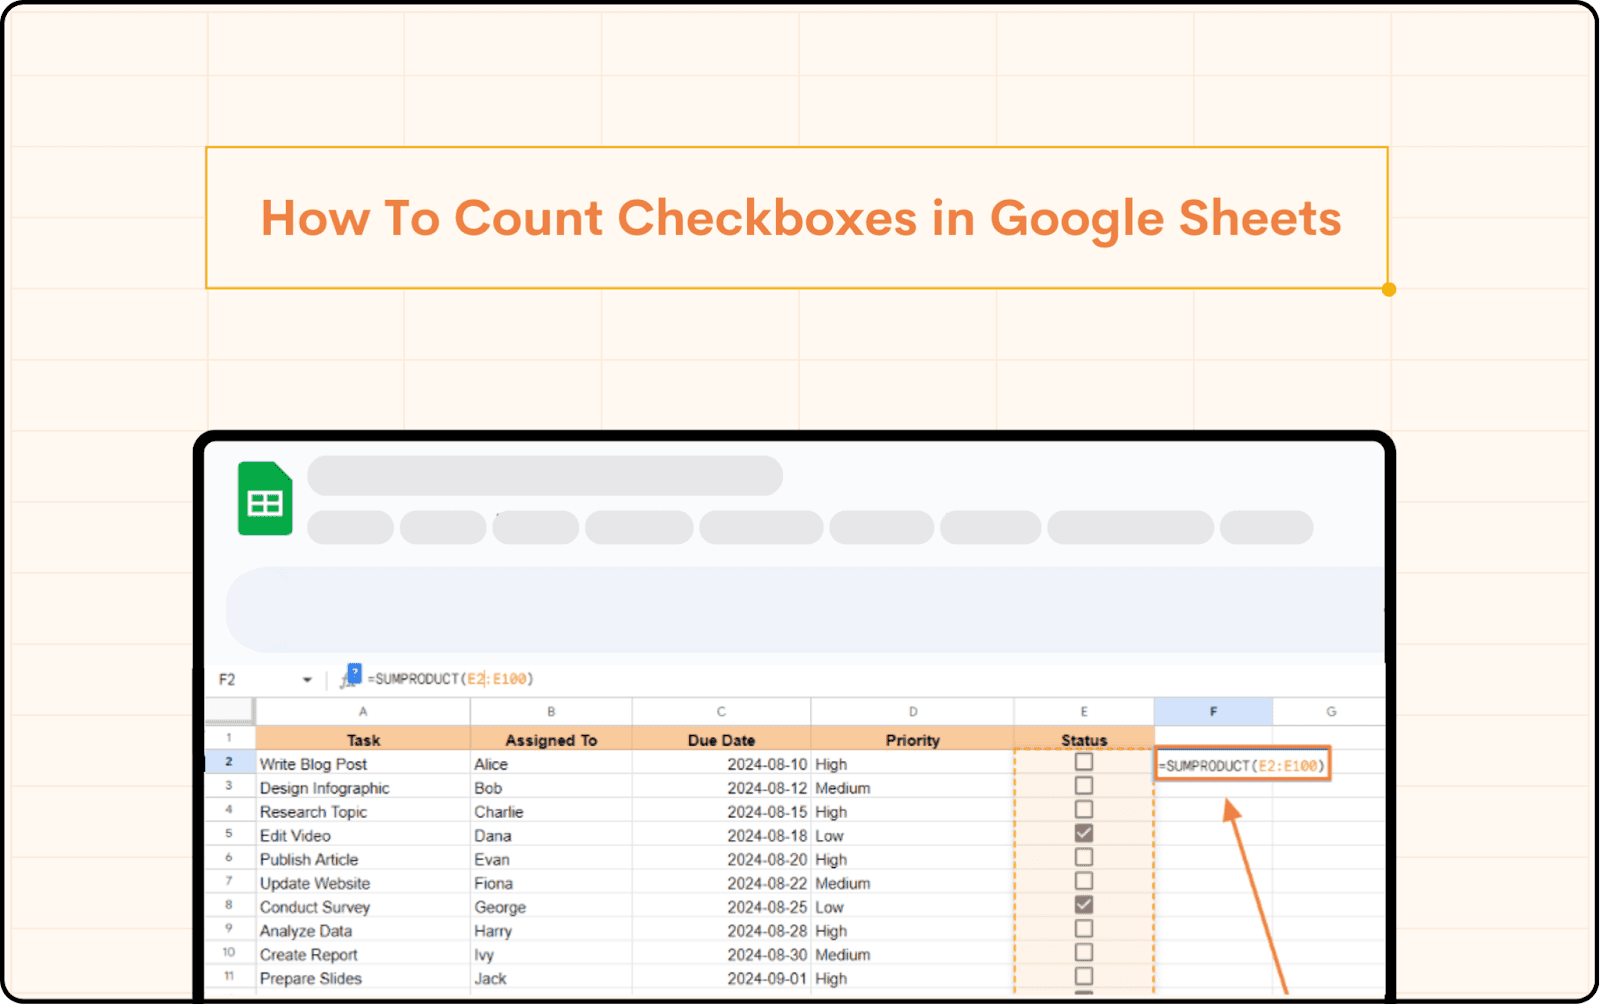
Task: Click the Charlie cell
Action: click(551, 811)
